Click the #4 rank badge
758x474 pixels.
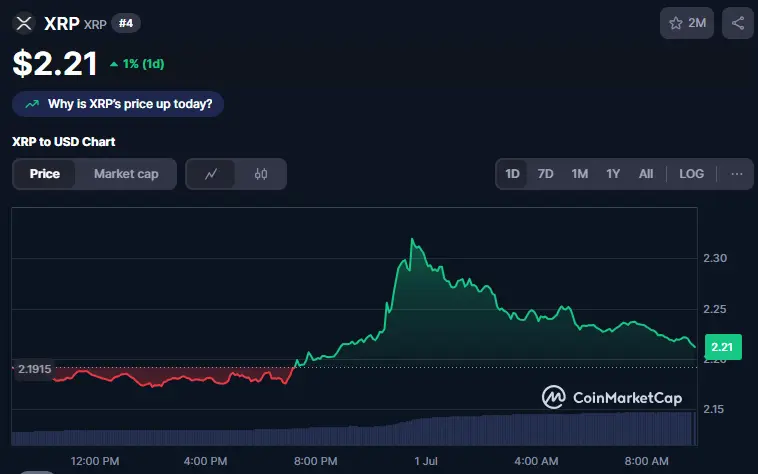click(126, 23)
